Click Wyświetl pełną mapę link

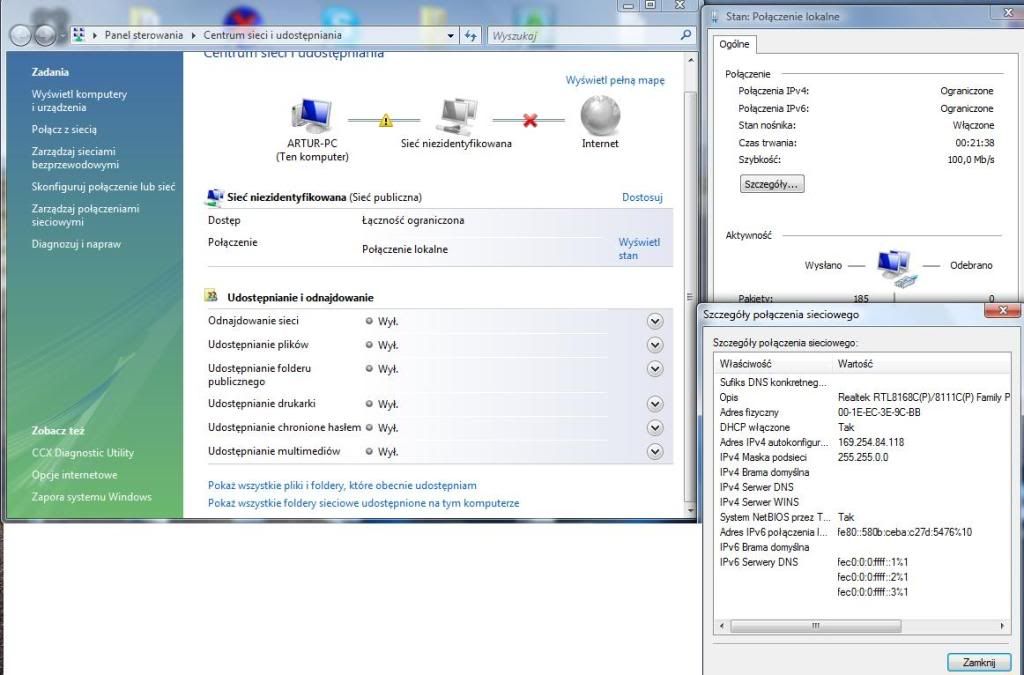615,80
